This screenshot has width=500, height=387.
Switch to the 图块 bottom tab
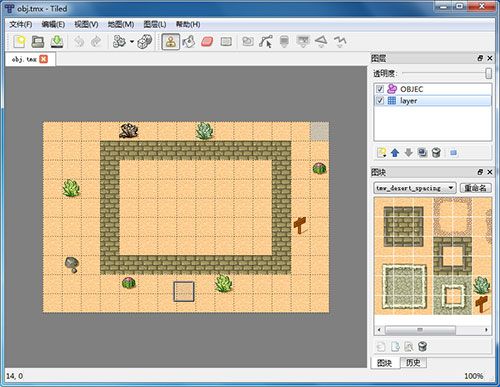[x=385, y=363]
